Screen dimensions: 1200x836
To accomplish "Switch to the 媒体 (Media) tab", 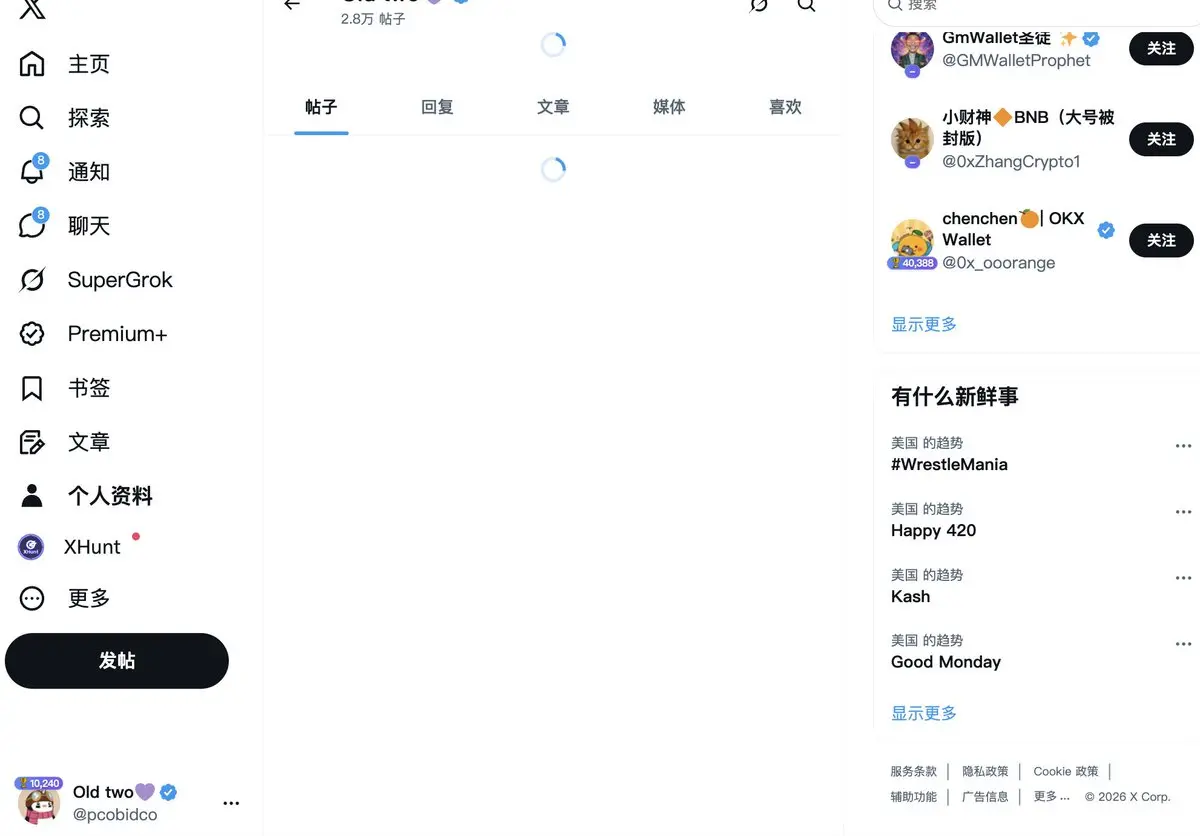I will [669, 107].
